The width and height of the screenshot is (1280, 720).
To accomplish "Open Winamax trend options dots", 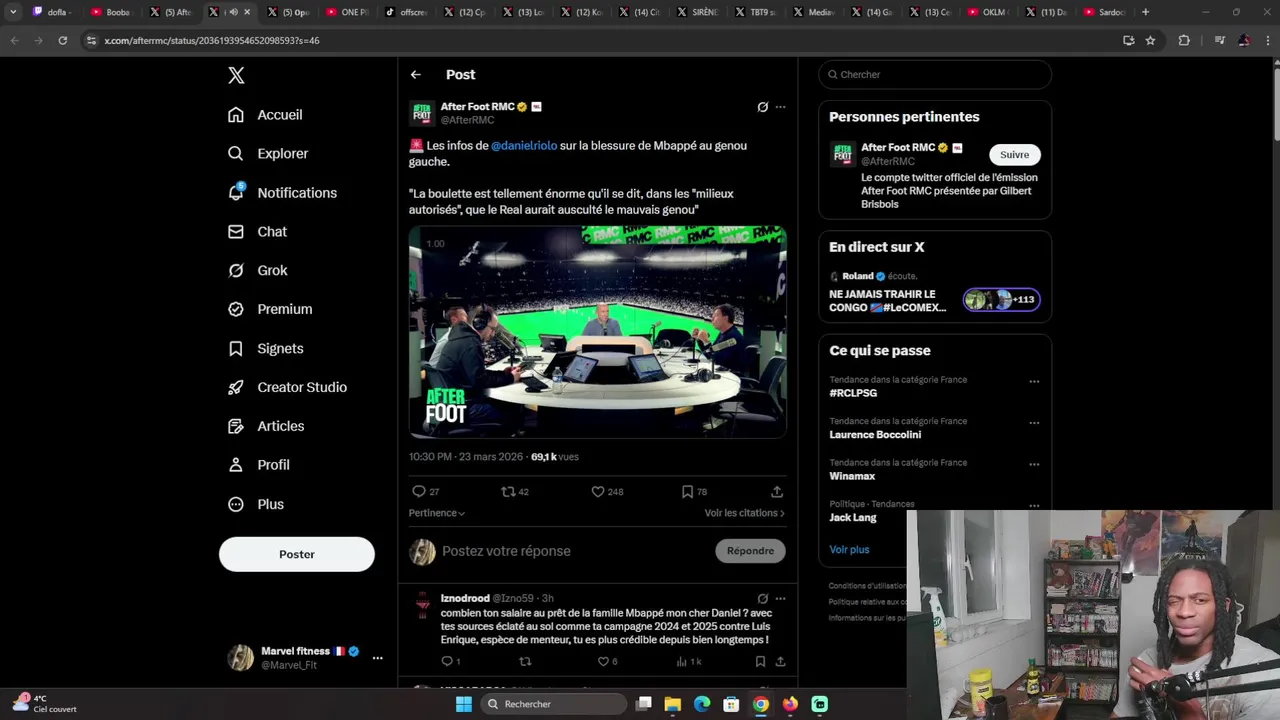I will pos(1034,464).
